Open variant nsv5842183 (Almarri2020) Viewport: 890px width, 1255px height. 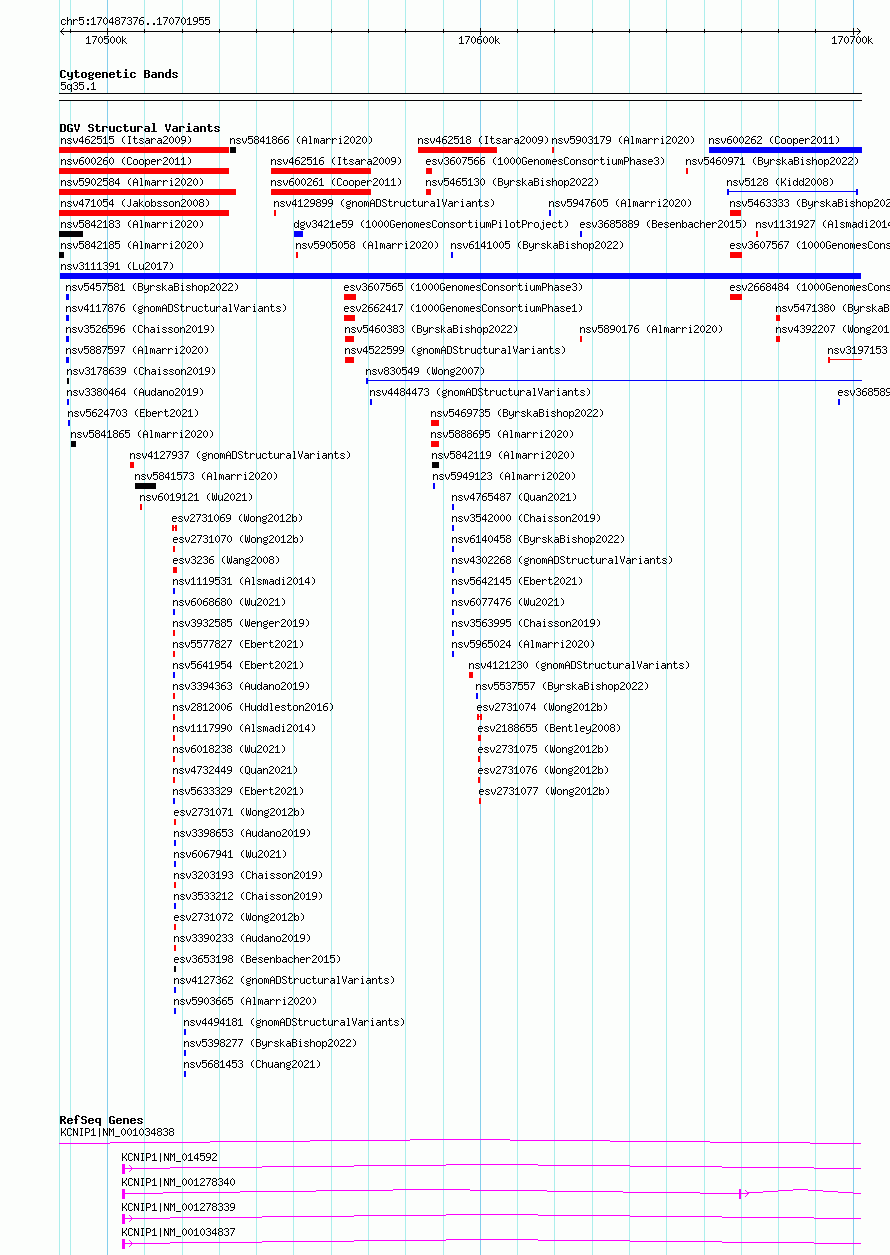coord(131,224)
